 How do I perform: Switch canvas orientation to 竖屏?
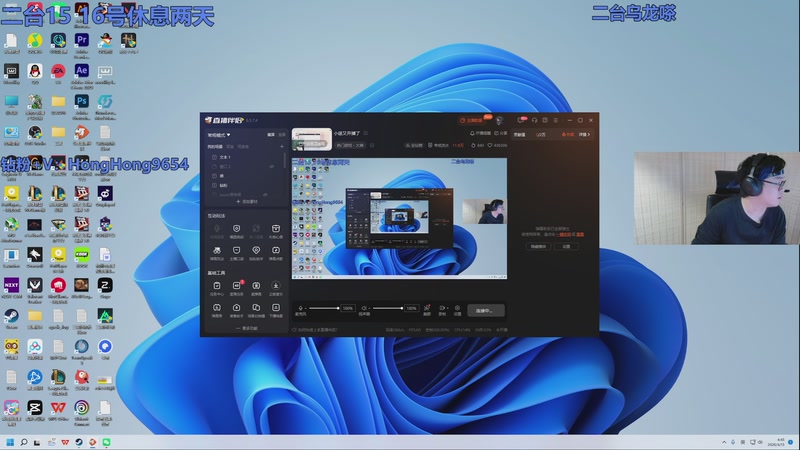point(281,133)
